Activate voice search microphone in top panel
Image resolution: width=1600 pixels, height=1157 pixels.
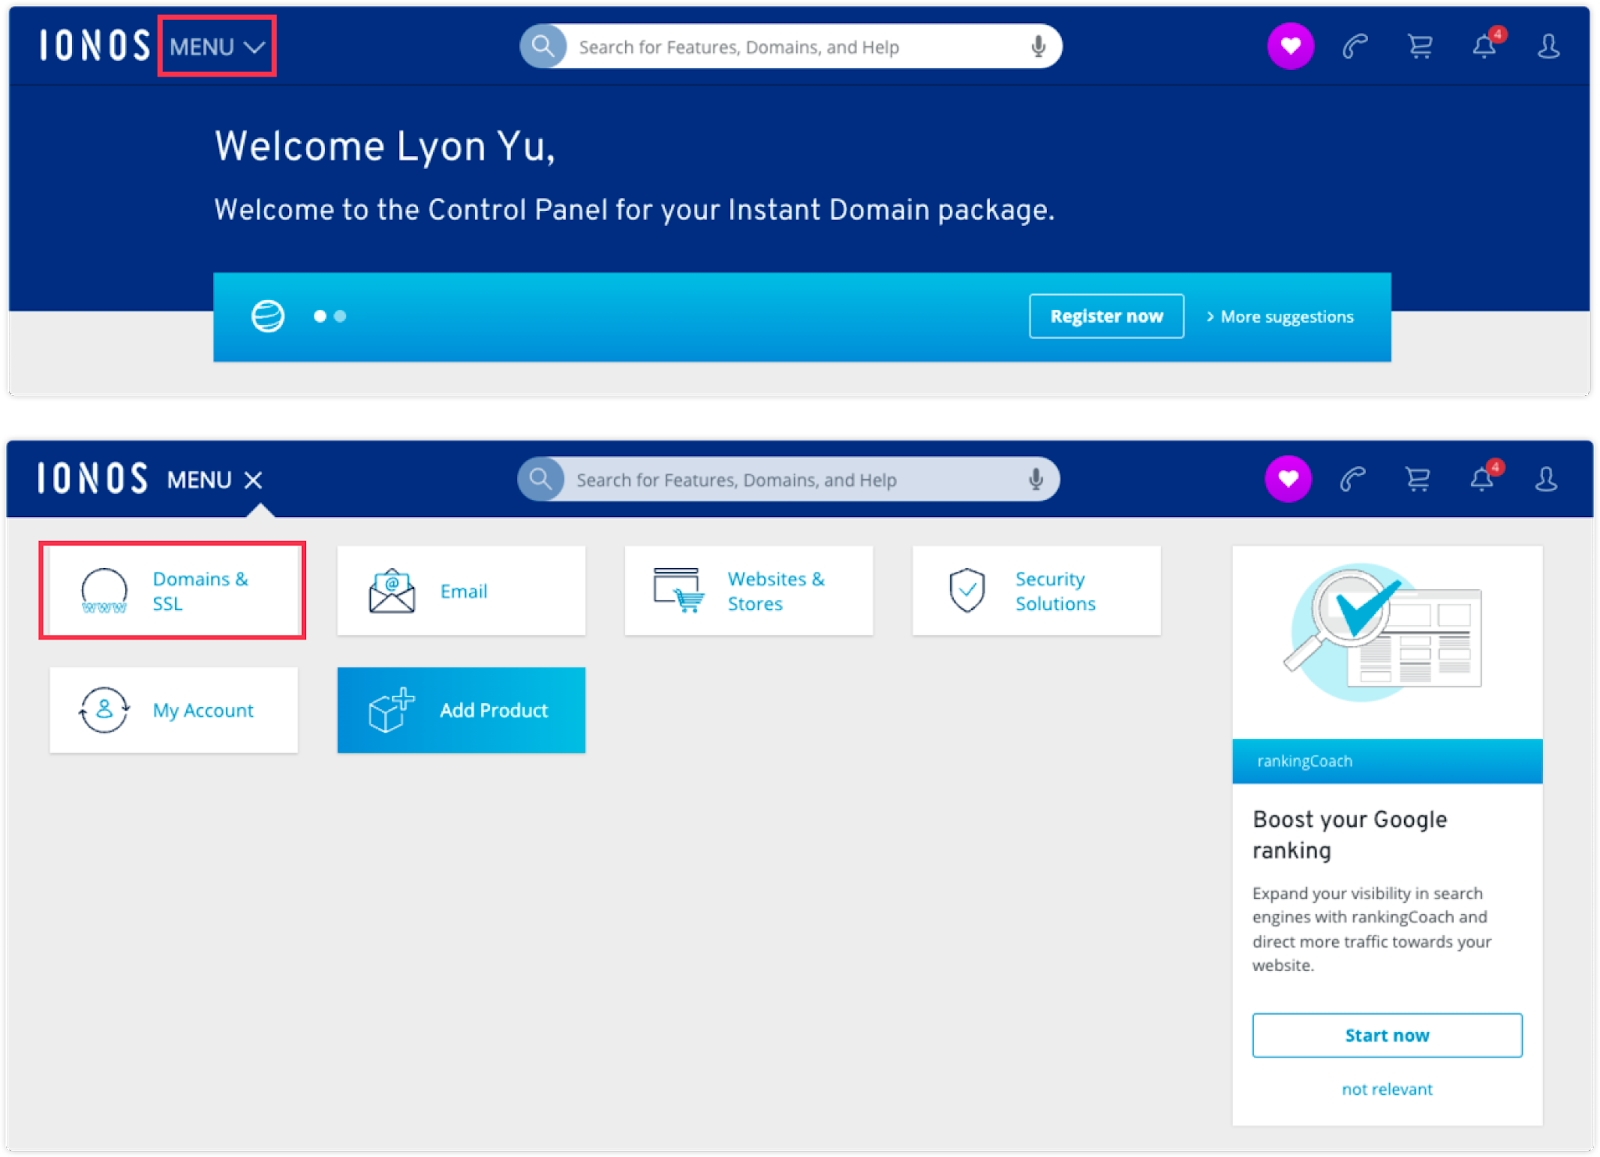coord(1039,46)
